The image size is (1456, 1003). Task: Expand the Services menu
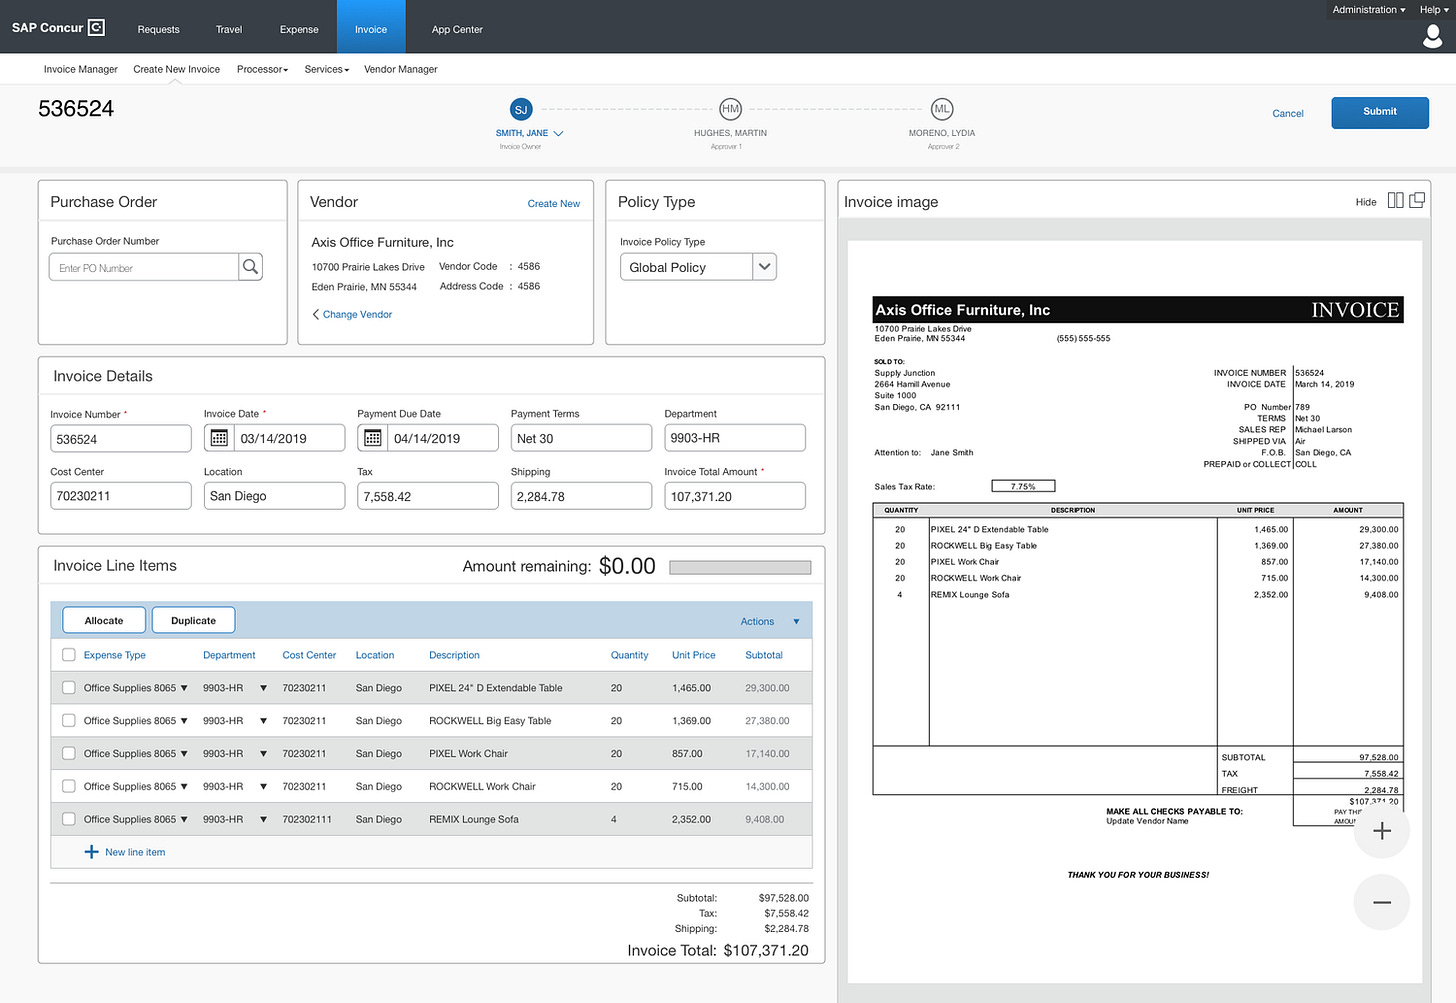tap(327, 69)
